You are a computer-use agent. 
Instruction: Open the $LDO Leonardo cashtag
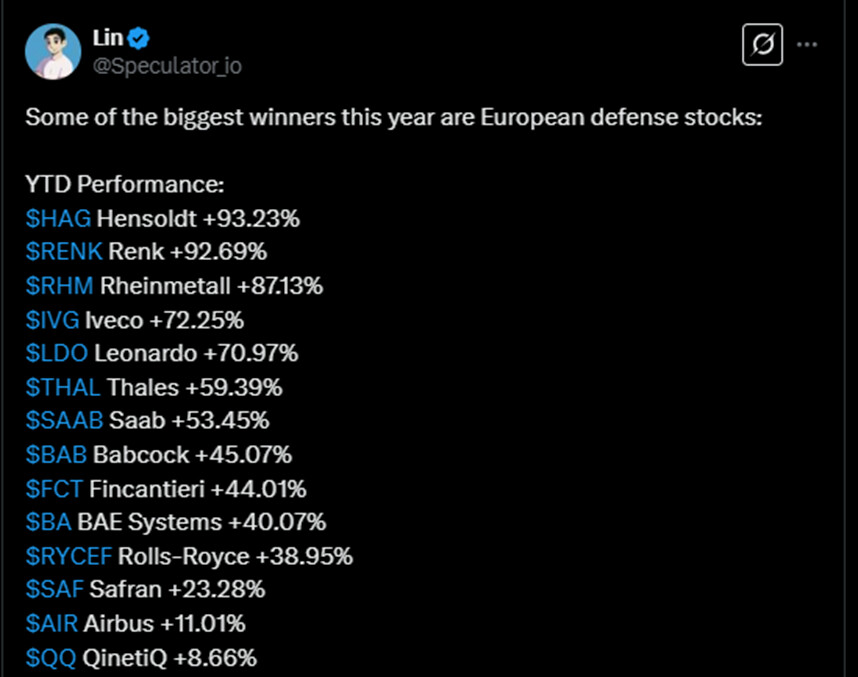coord(57,353)
